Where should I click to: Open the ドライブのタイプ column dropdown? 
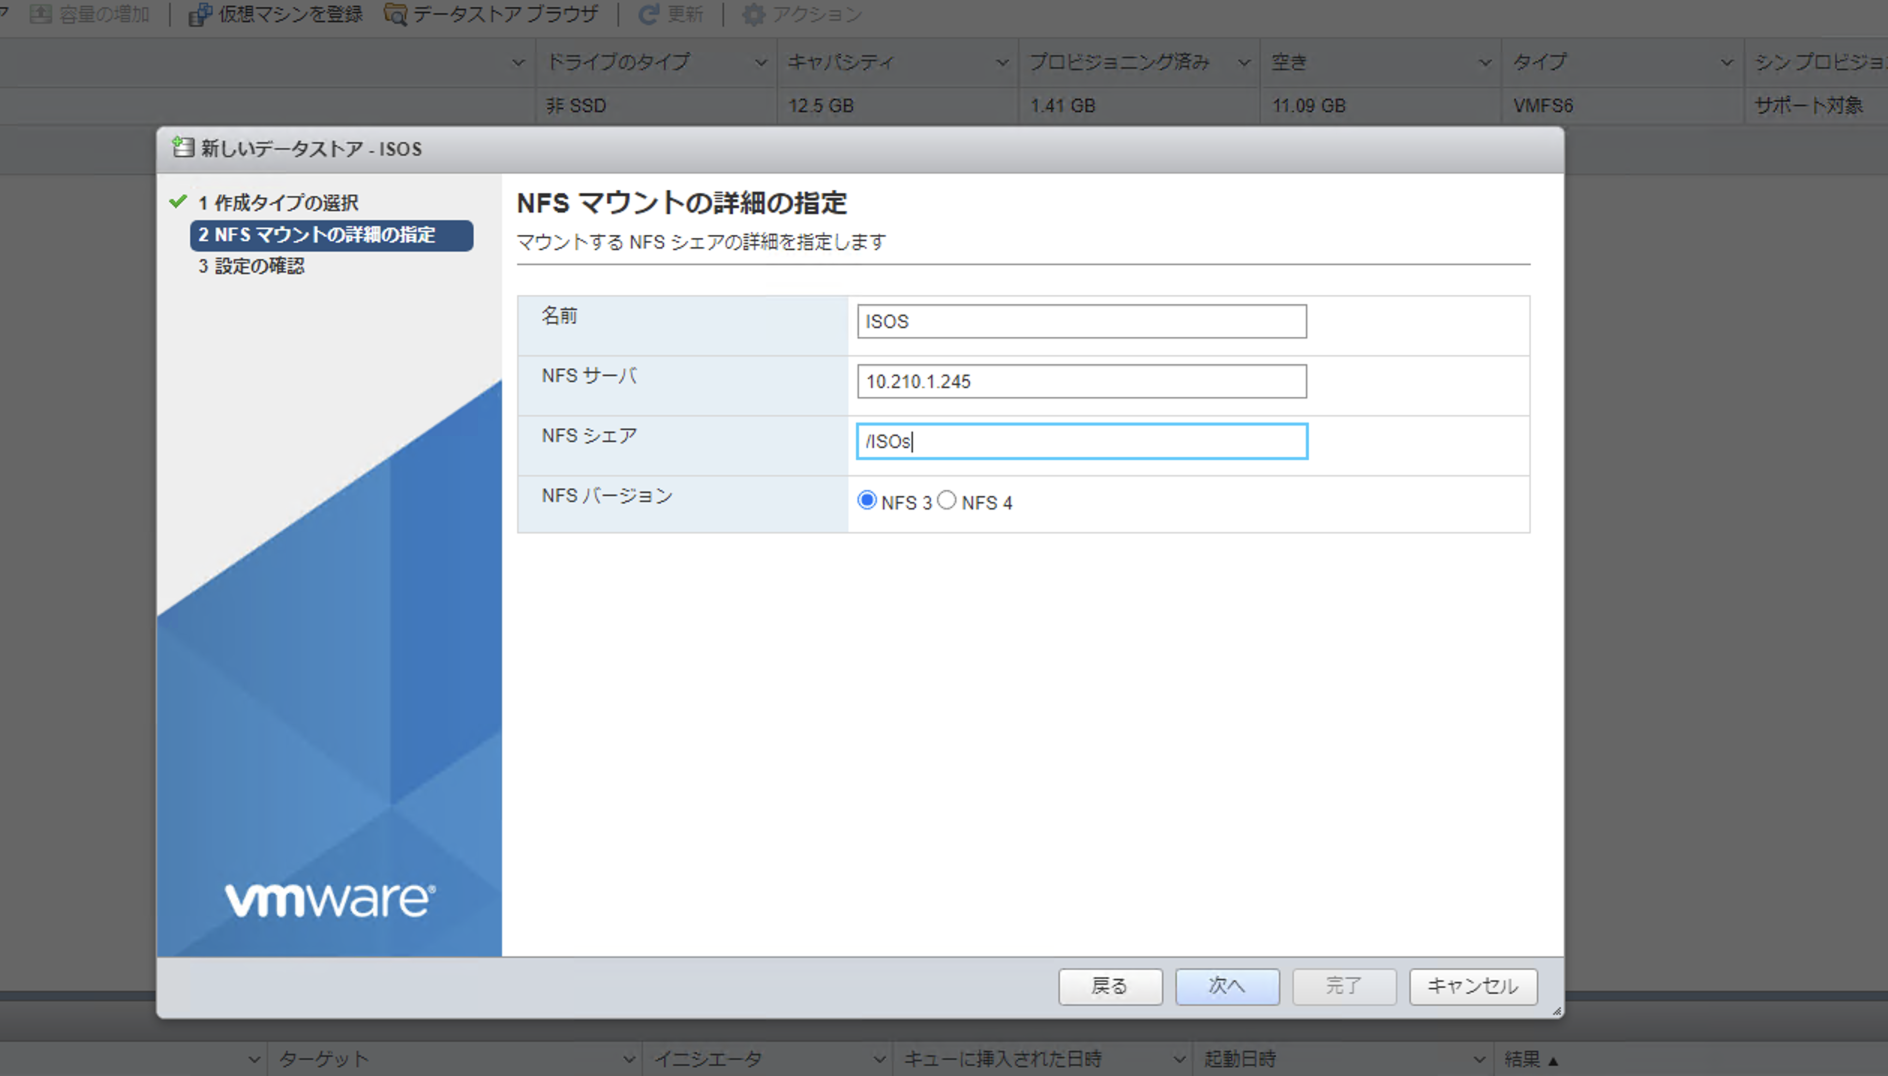[761, 61]
